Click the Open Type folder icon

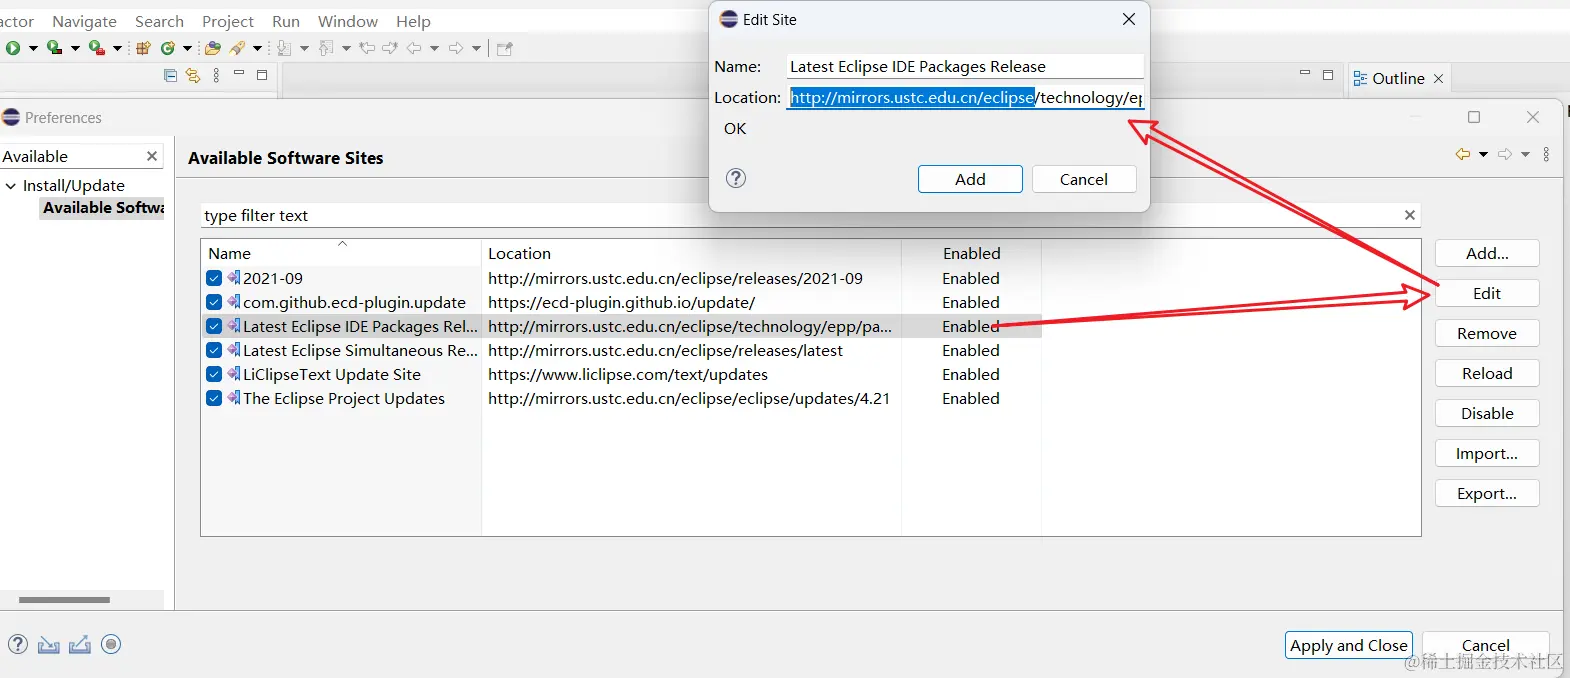pyautogui.click(x=212, y=48)
